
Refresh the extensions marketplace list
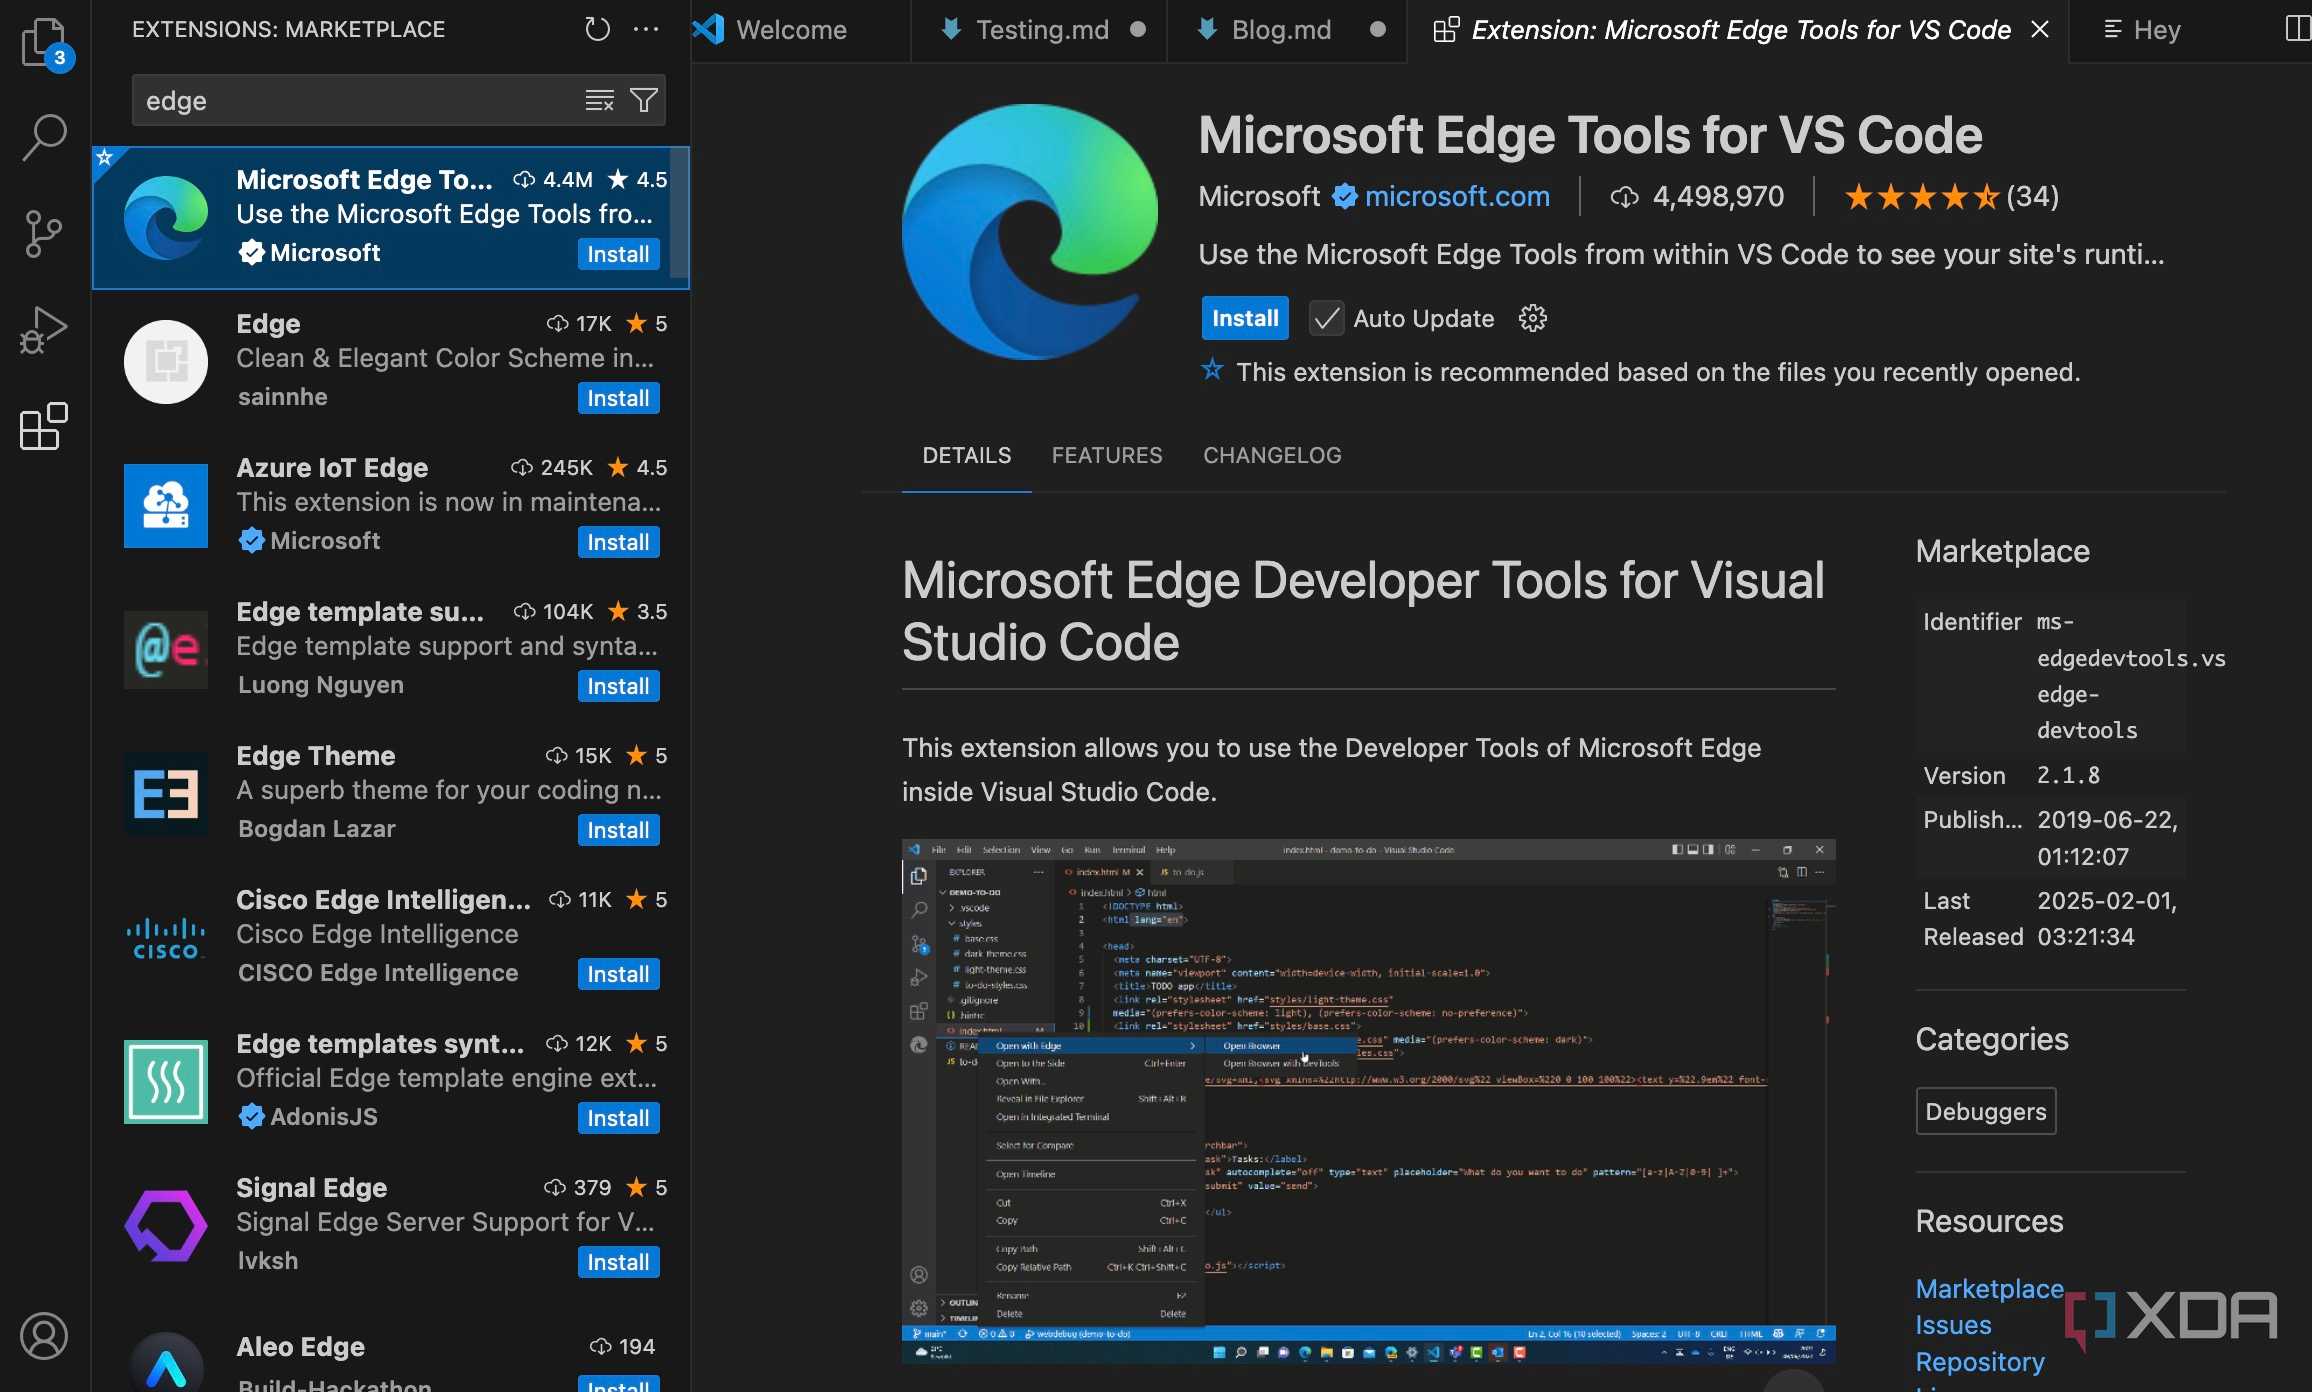[x=597, y=29]
